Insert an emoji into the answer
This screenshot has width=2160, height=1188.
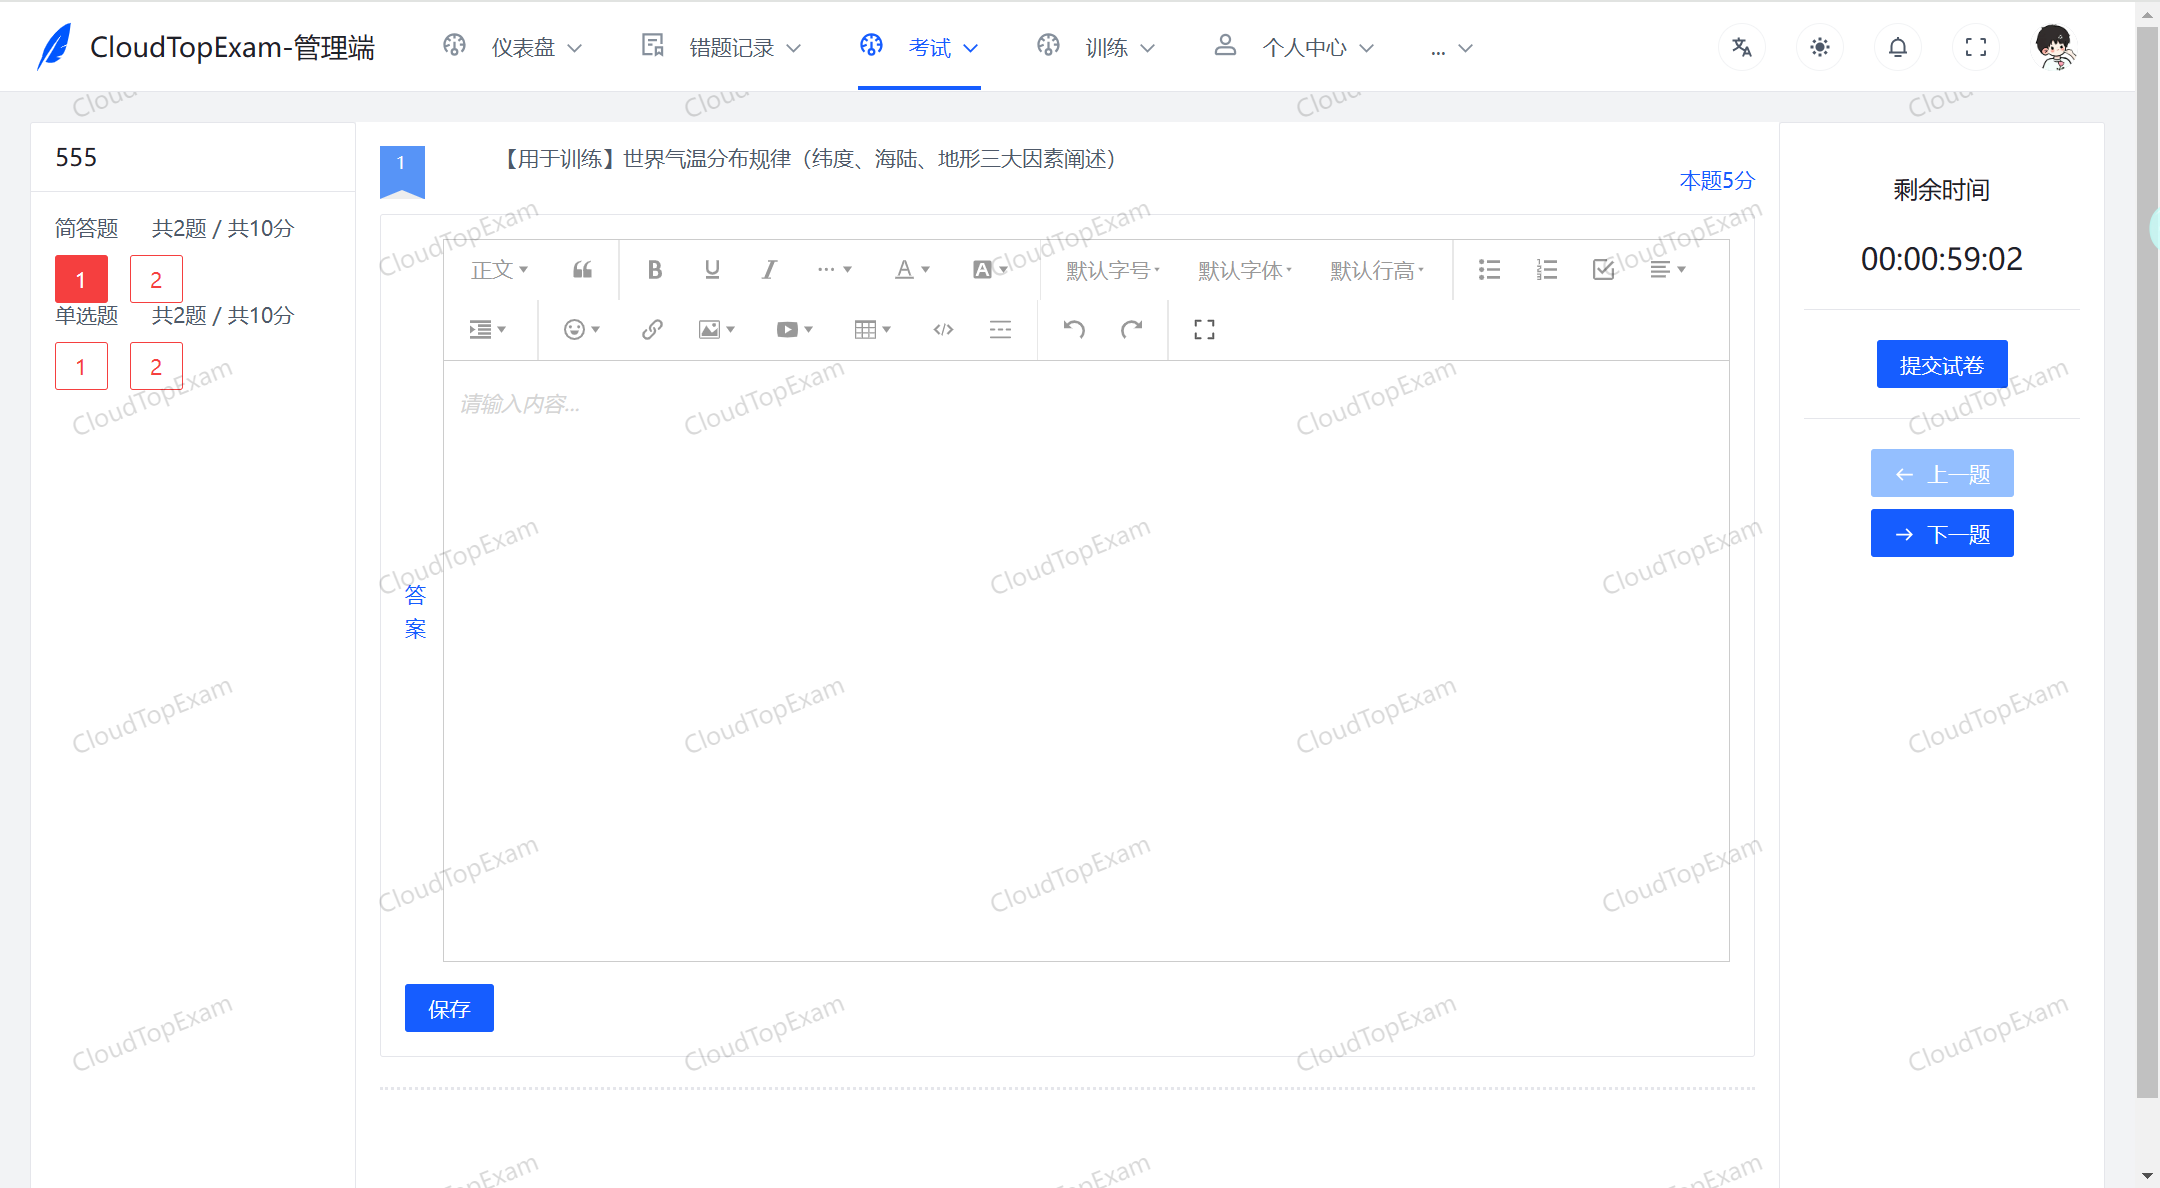[x=576, y=329]
